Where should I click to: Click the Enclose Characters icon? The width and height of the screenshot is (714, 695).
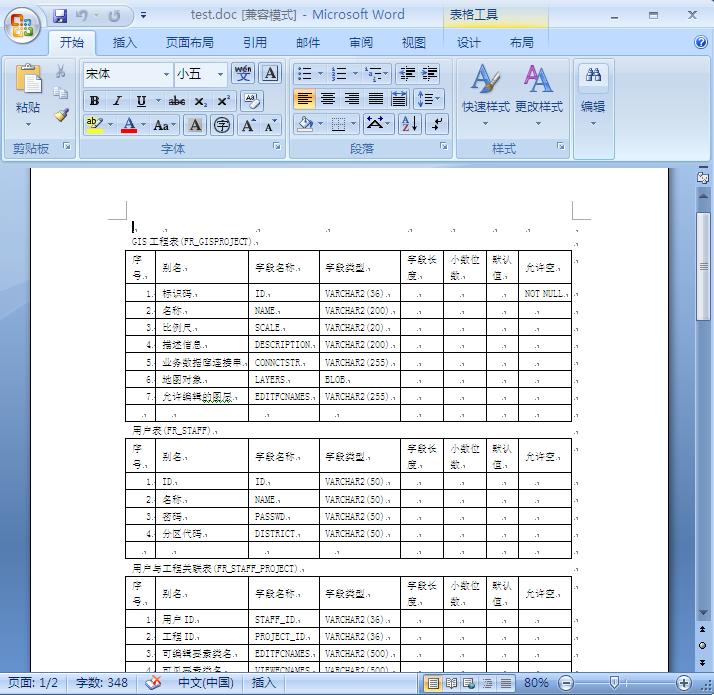coord(222,125)
